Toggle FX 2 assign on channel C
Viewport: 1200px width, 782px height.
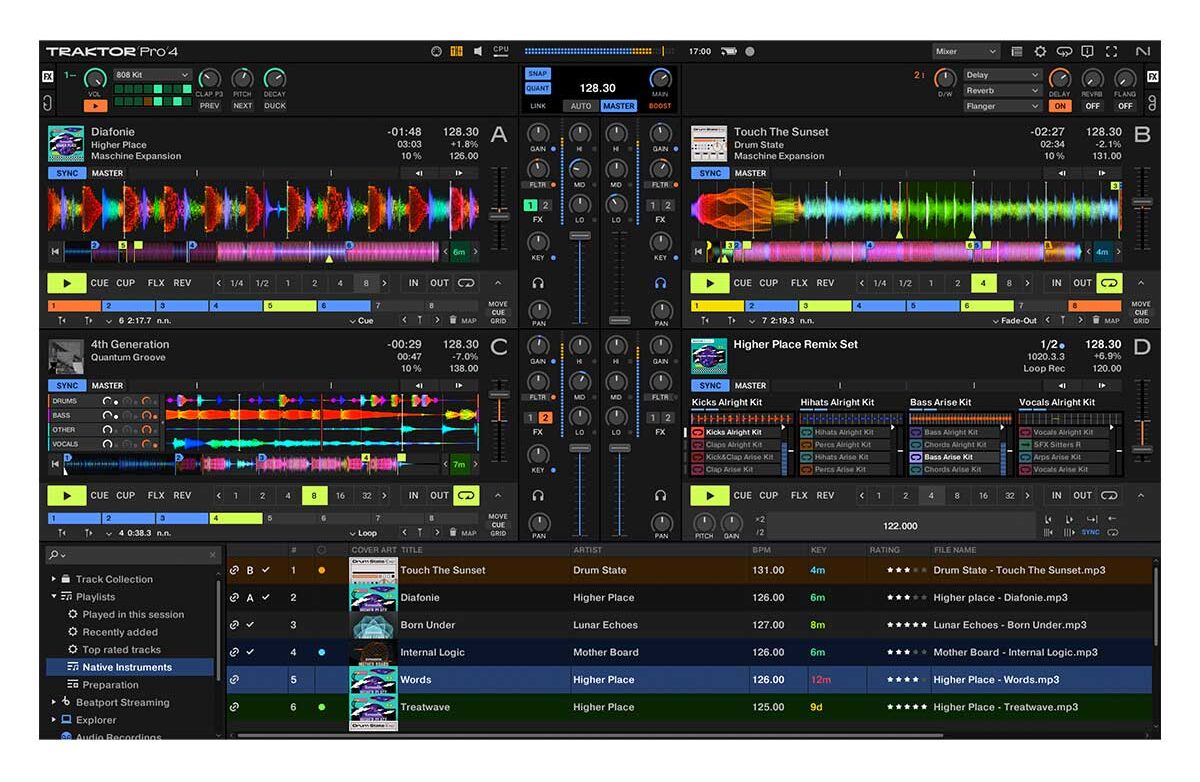(545, 418)
